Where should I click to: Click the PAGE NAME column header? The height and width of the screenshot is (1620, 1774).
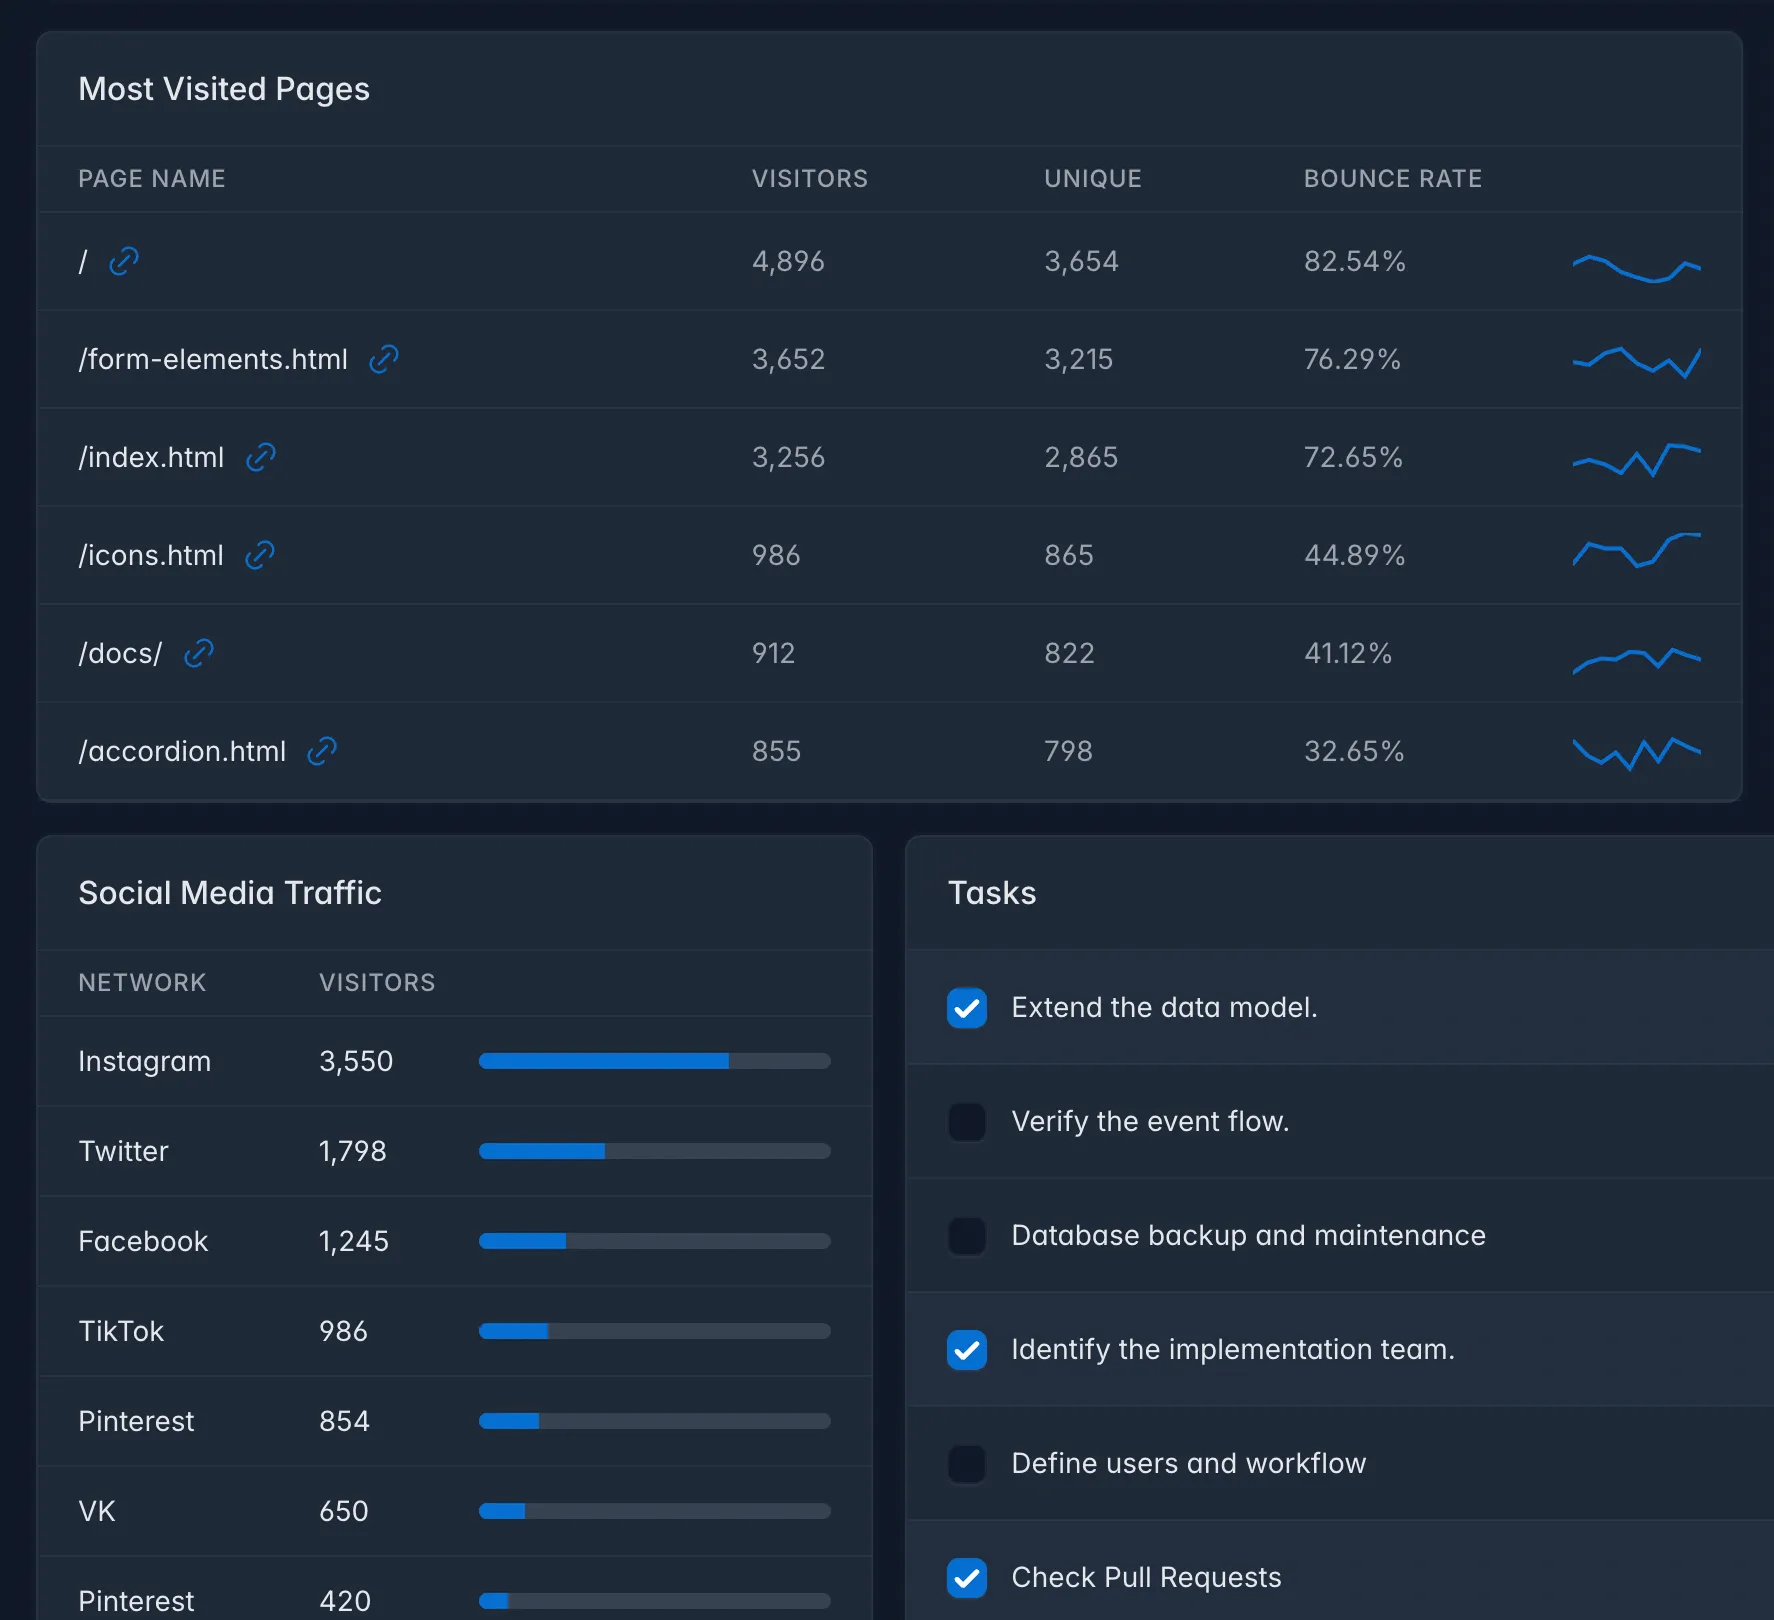pyautogui.click(x=152, y=179)
